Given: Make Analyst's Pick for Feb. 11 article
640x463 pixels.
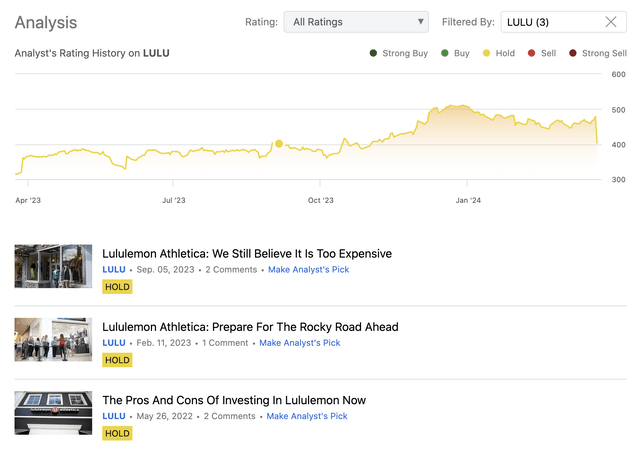Looking at the screenshot, I should pyautogui.click(x=300, y=343).
